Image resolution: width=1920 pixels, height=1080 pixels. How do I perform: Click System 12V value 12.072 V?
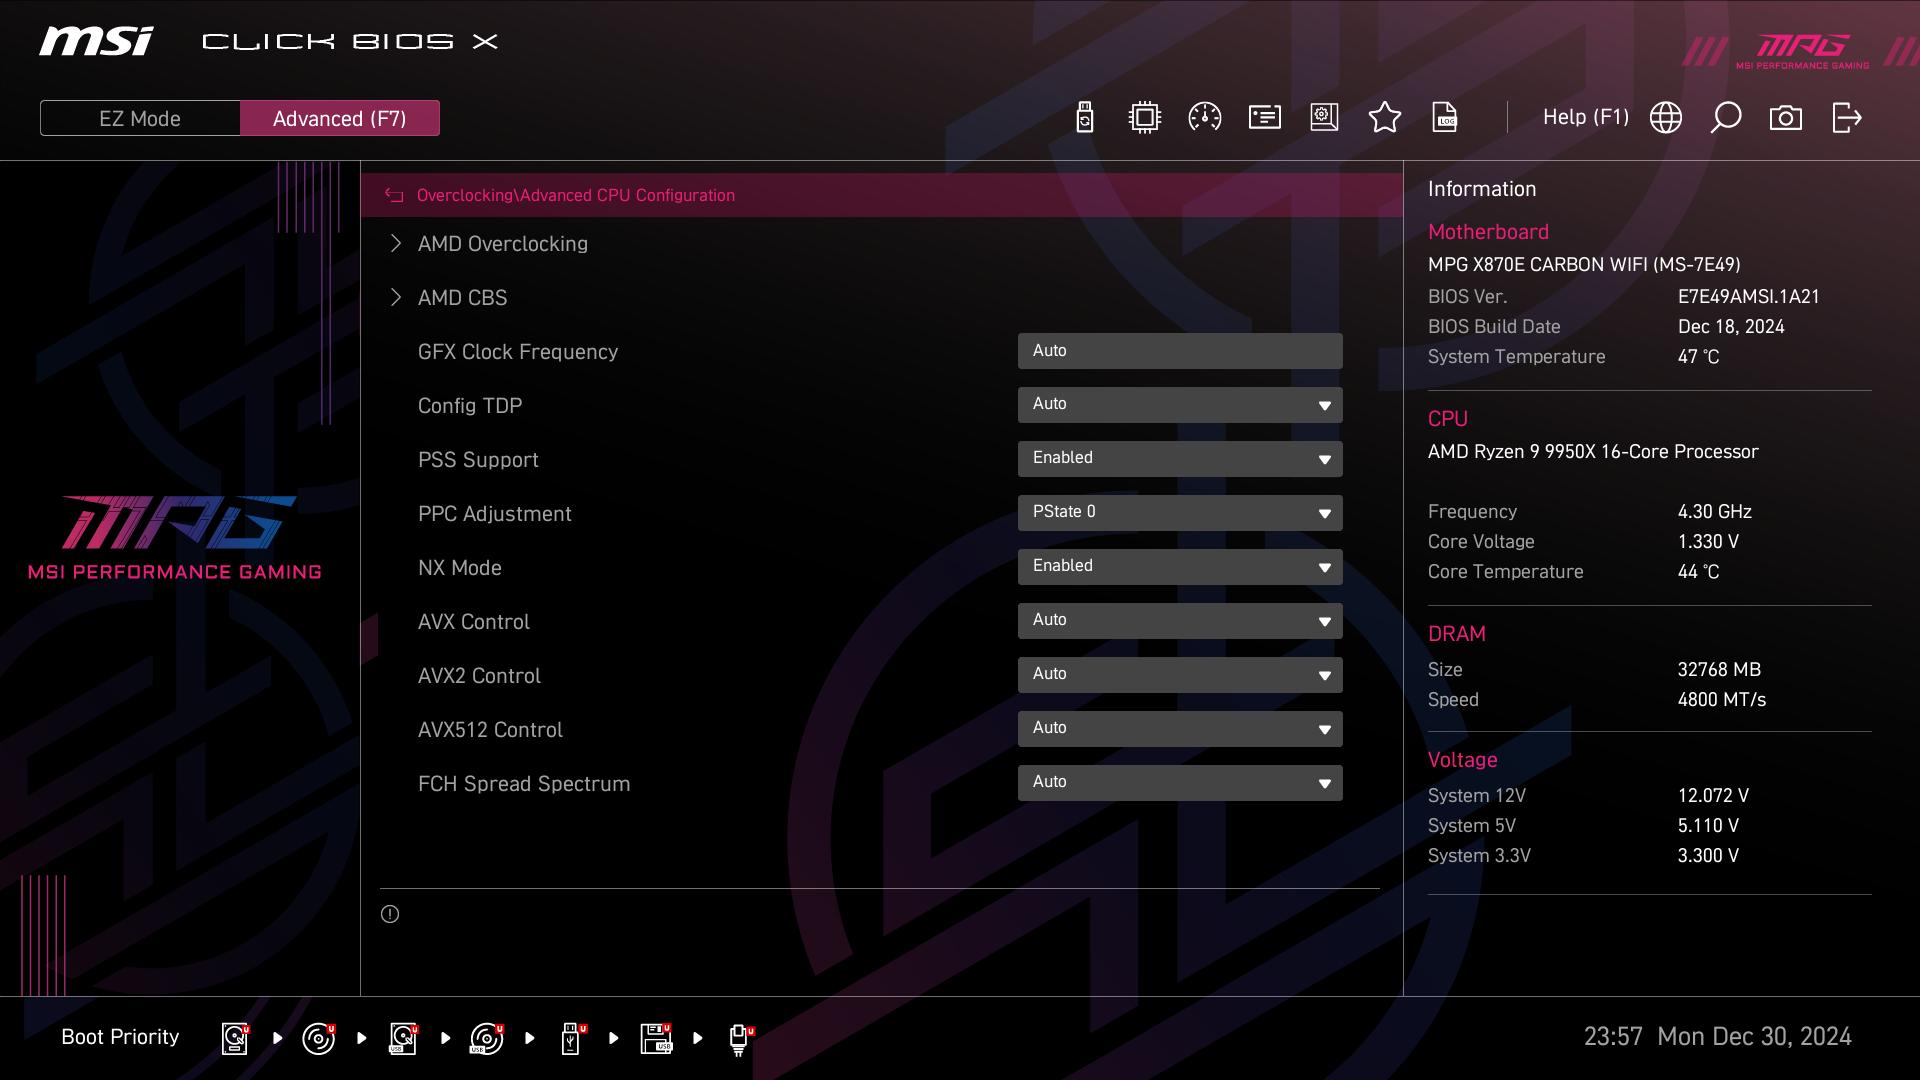point(1713,796)
